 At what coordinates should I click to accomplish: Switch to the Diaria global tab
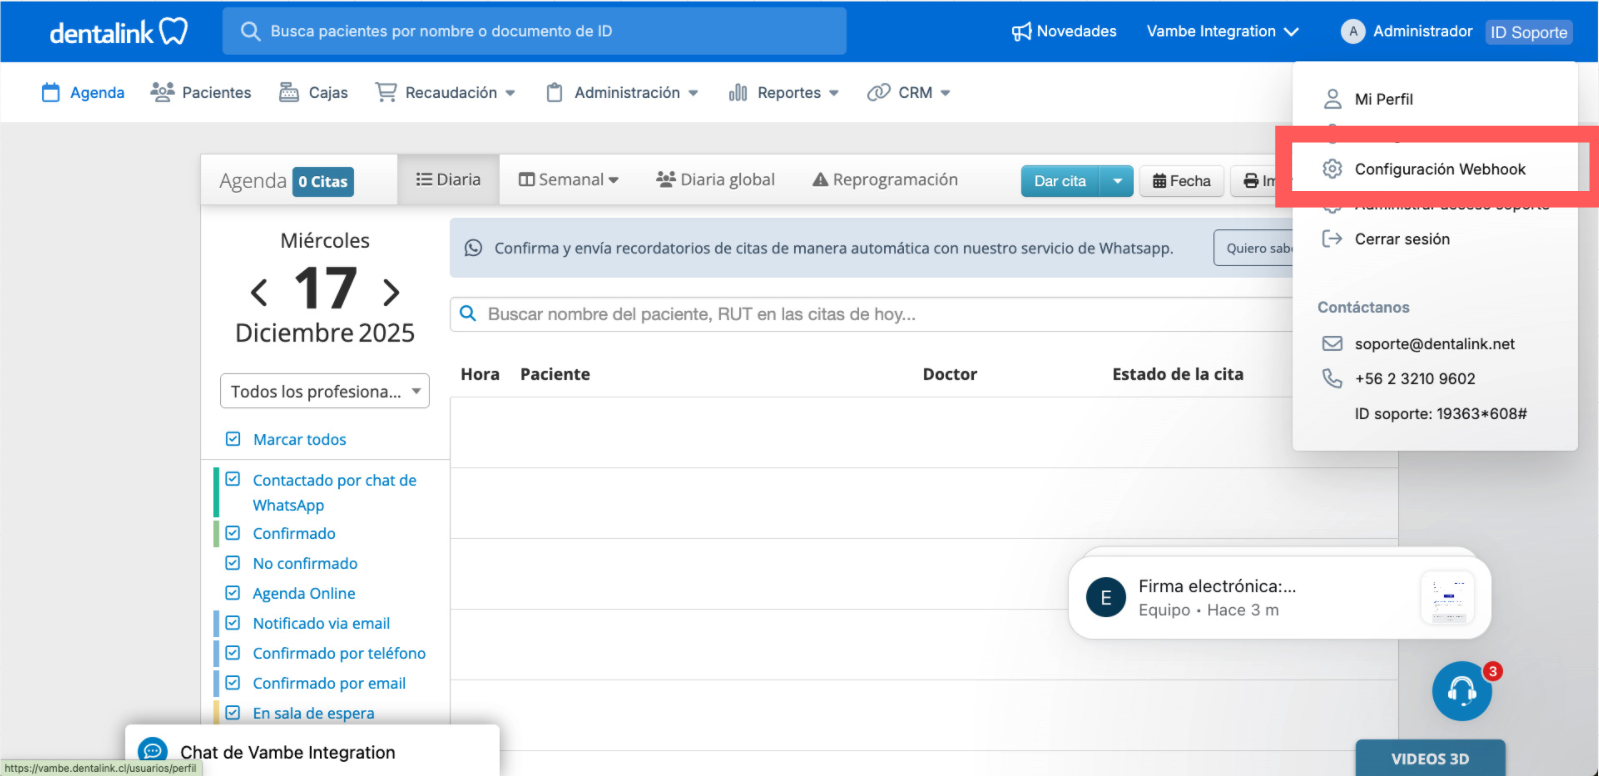(716, 180)
